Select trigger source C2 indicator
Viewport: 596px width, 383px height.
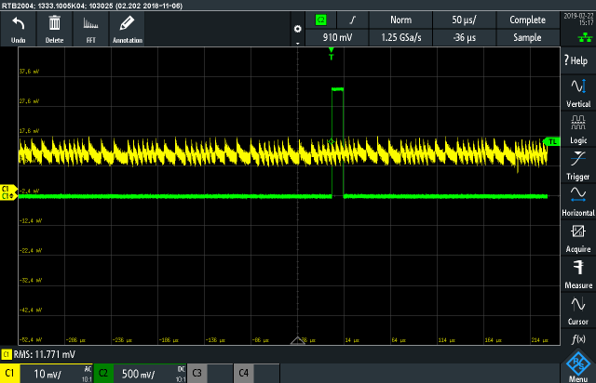(x=321, y=20)
